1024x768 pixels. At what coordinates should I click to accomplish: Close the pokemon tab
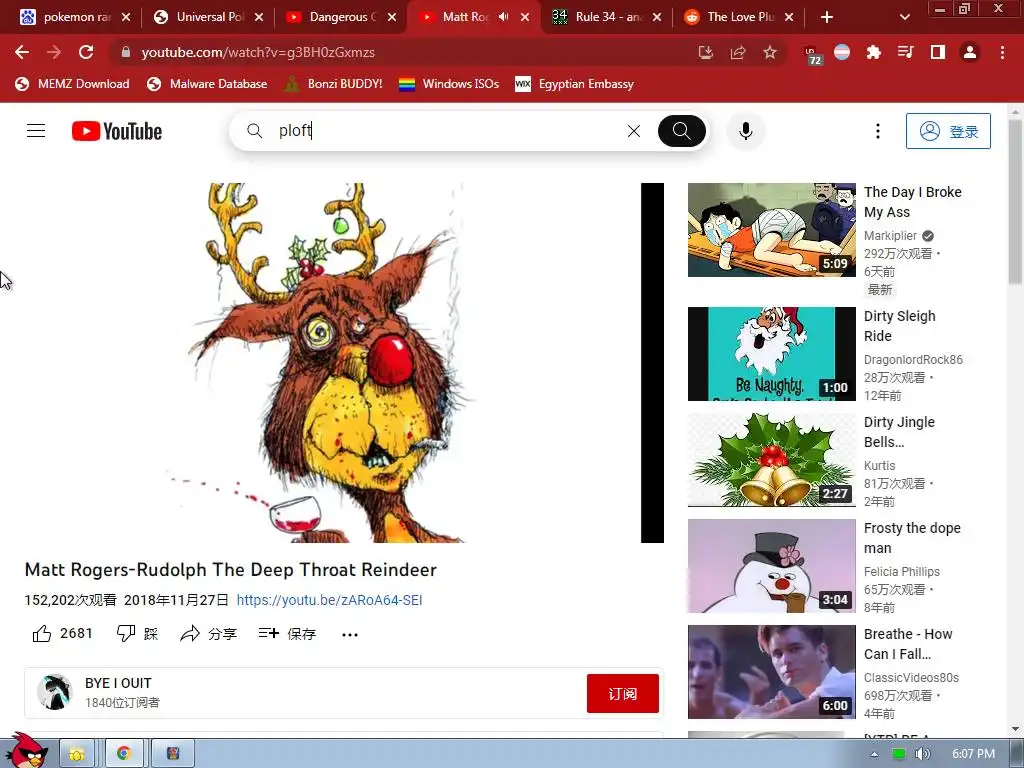click(126, 17)
